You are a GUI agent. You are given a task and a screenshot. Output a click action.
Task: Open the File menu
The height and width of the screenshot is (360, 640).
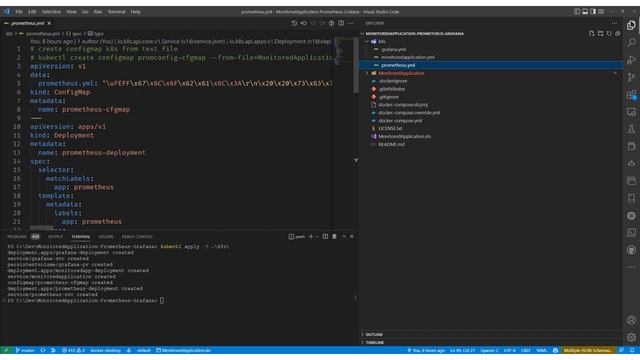pyautogui.click(x=19, y=12)
